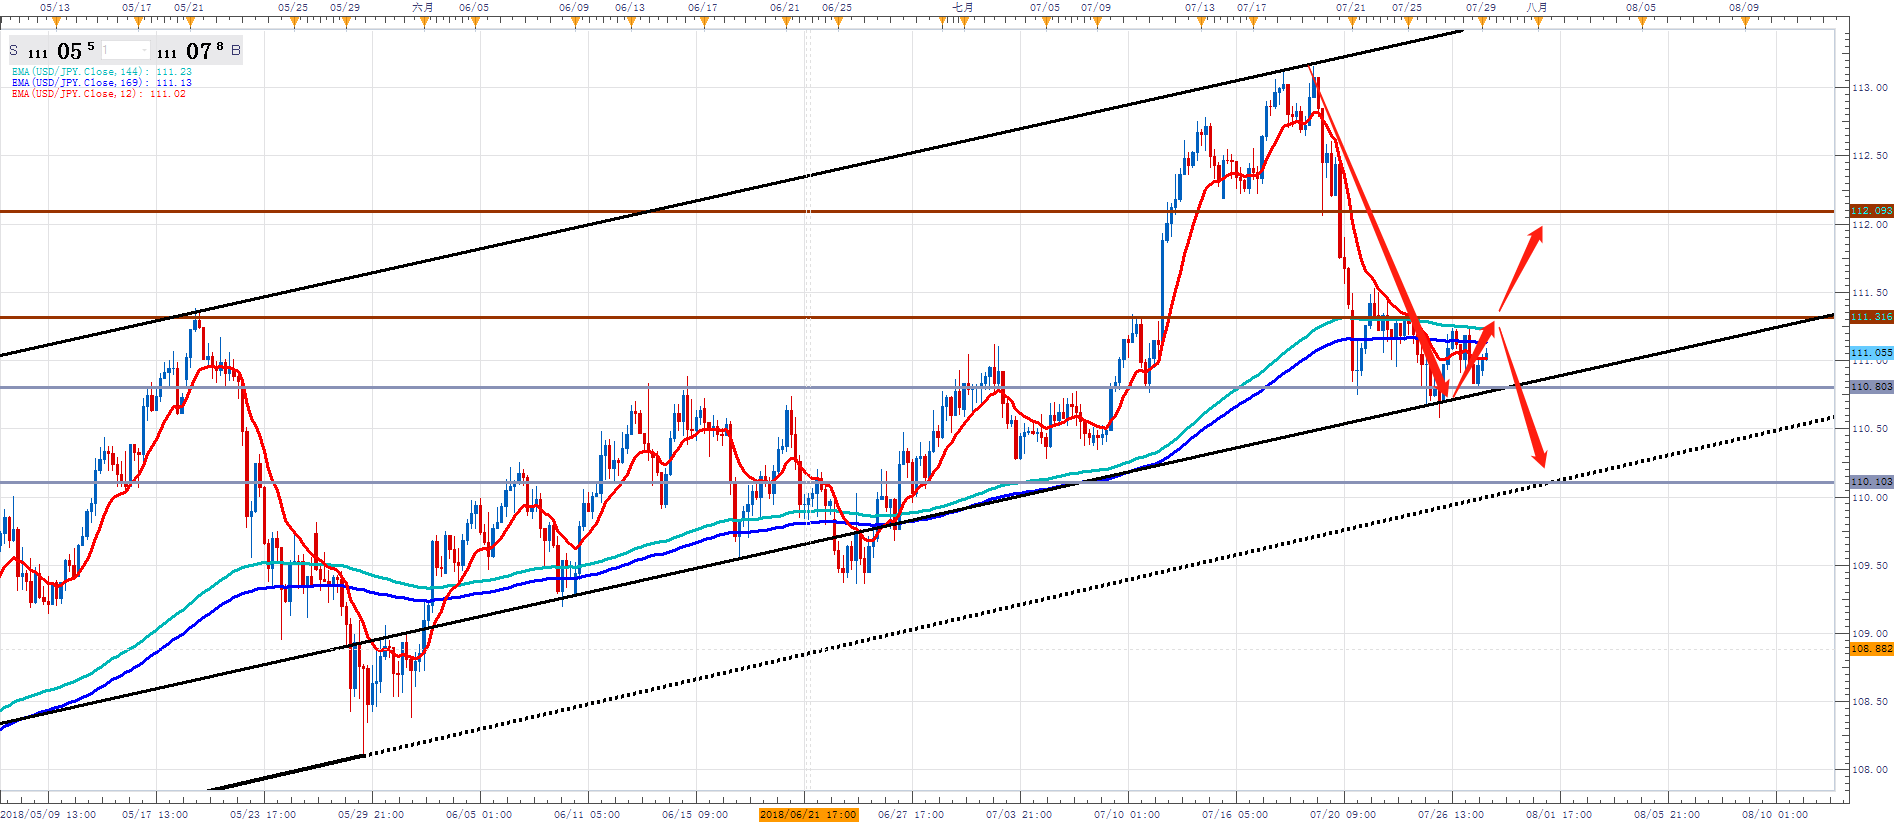Click the highlighted 2018/06/21 17:00 time label
This screenshot has width=1899, height=826.
pyautogui.click(x=808, y=815)
